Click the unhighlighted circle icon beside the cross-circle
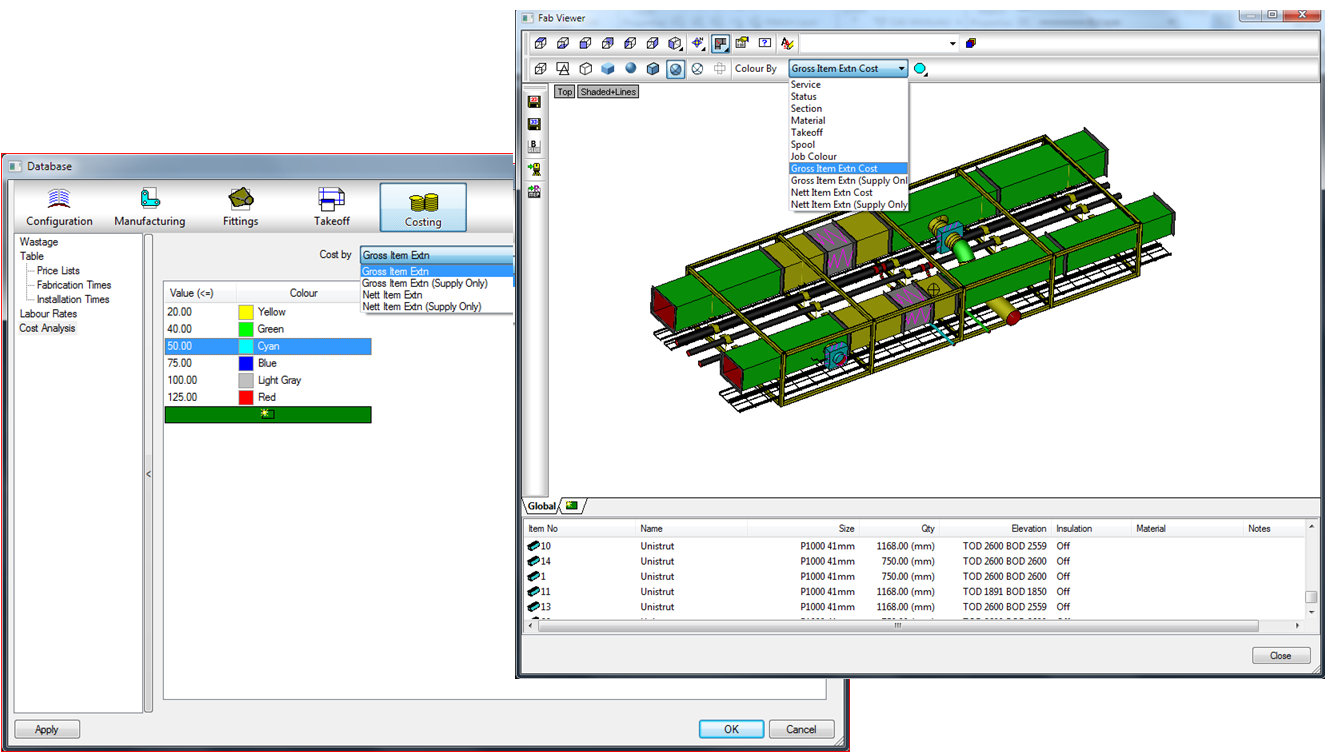 pos(697,69)
